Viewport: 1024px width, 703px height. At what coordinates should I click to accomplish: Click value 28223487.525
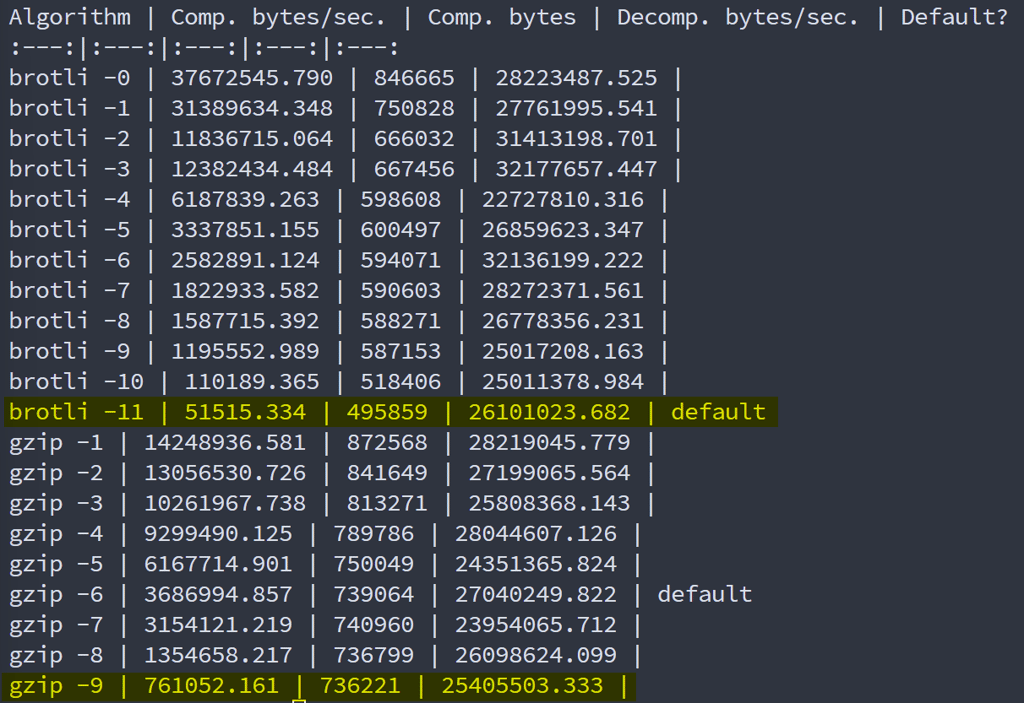coord(576,78)
